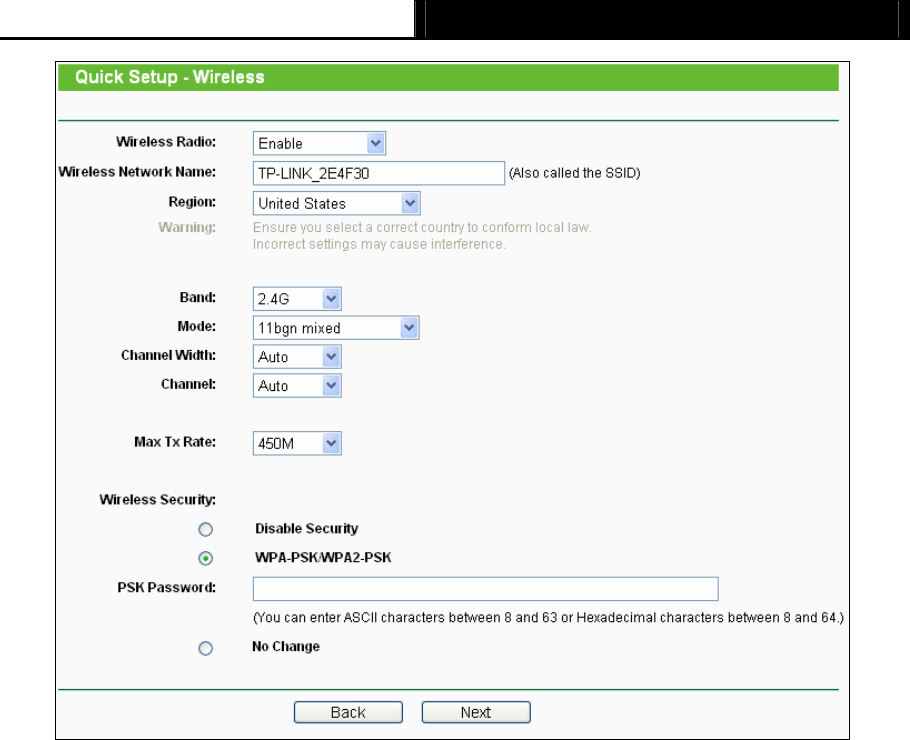Image resolution: width=910 pixels, height=740 pixels.
Task: Open the Band dropdown set to 2.4G
Action: click(x=297, y=299)
